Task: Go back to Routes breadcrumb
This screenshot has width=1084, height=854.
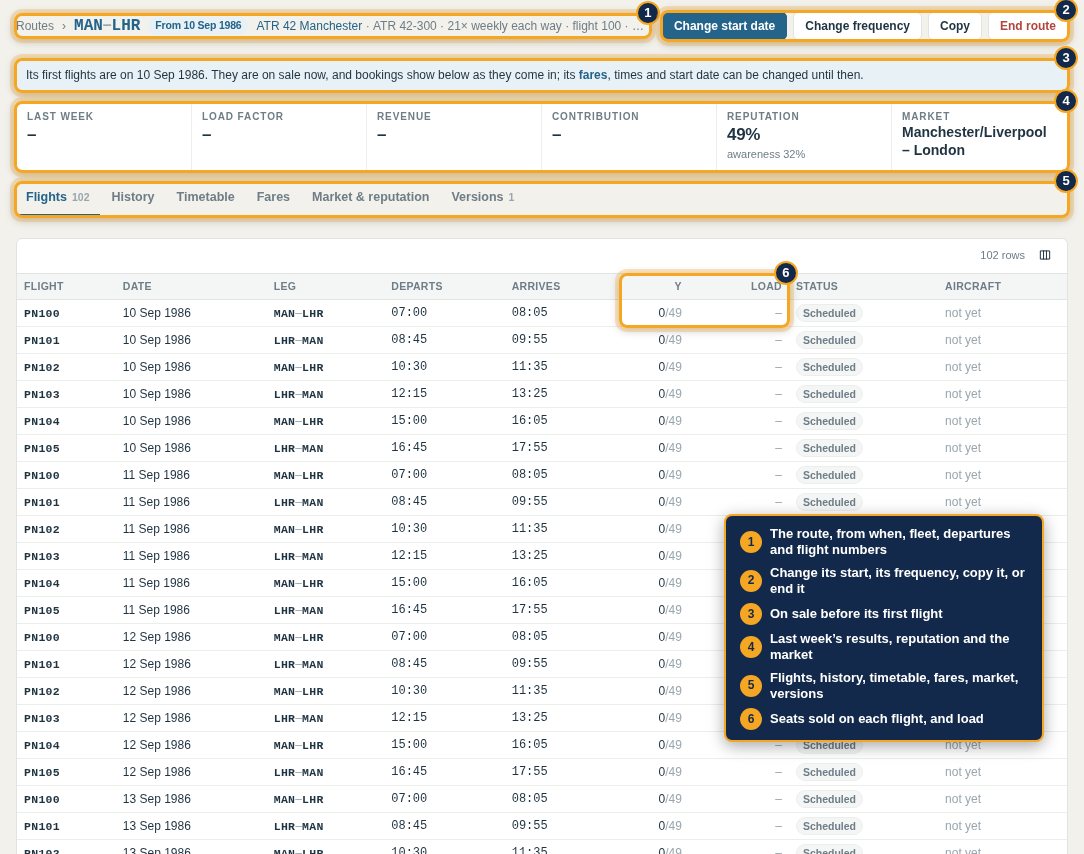Action: (35, 26)
